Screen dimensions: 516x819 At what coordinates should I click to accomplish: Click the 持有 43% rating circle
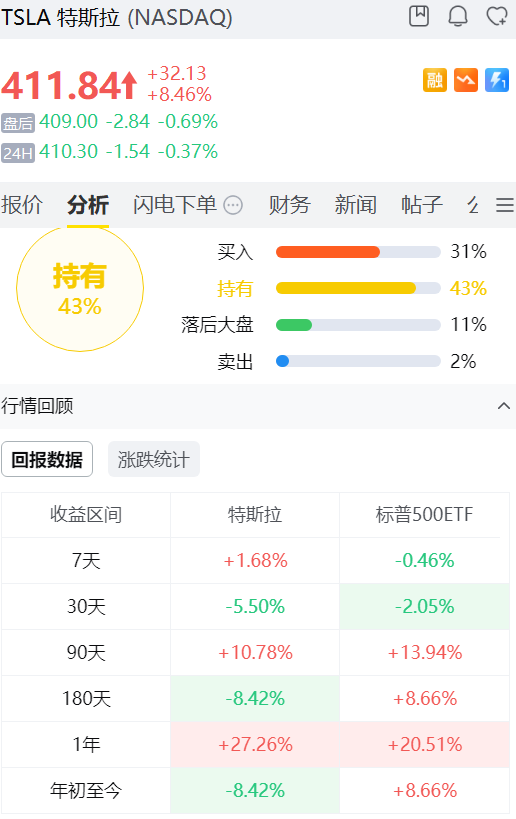(80, 289)
